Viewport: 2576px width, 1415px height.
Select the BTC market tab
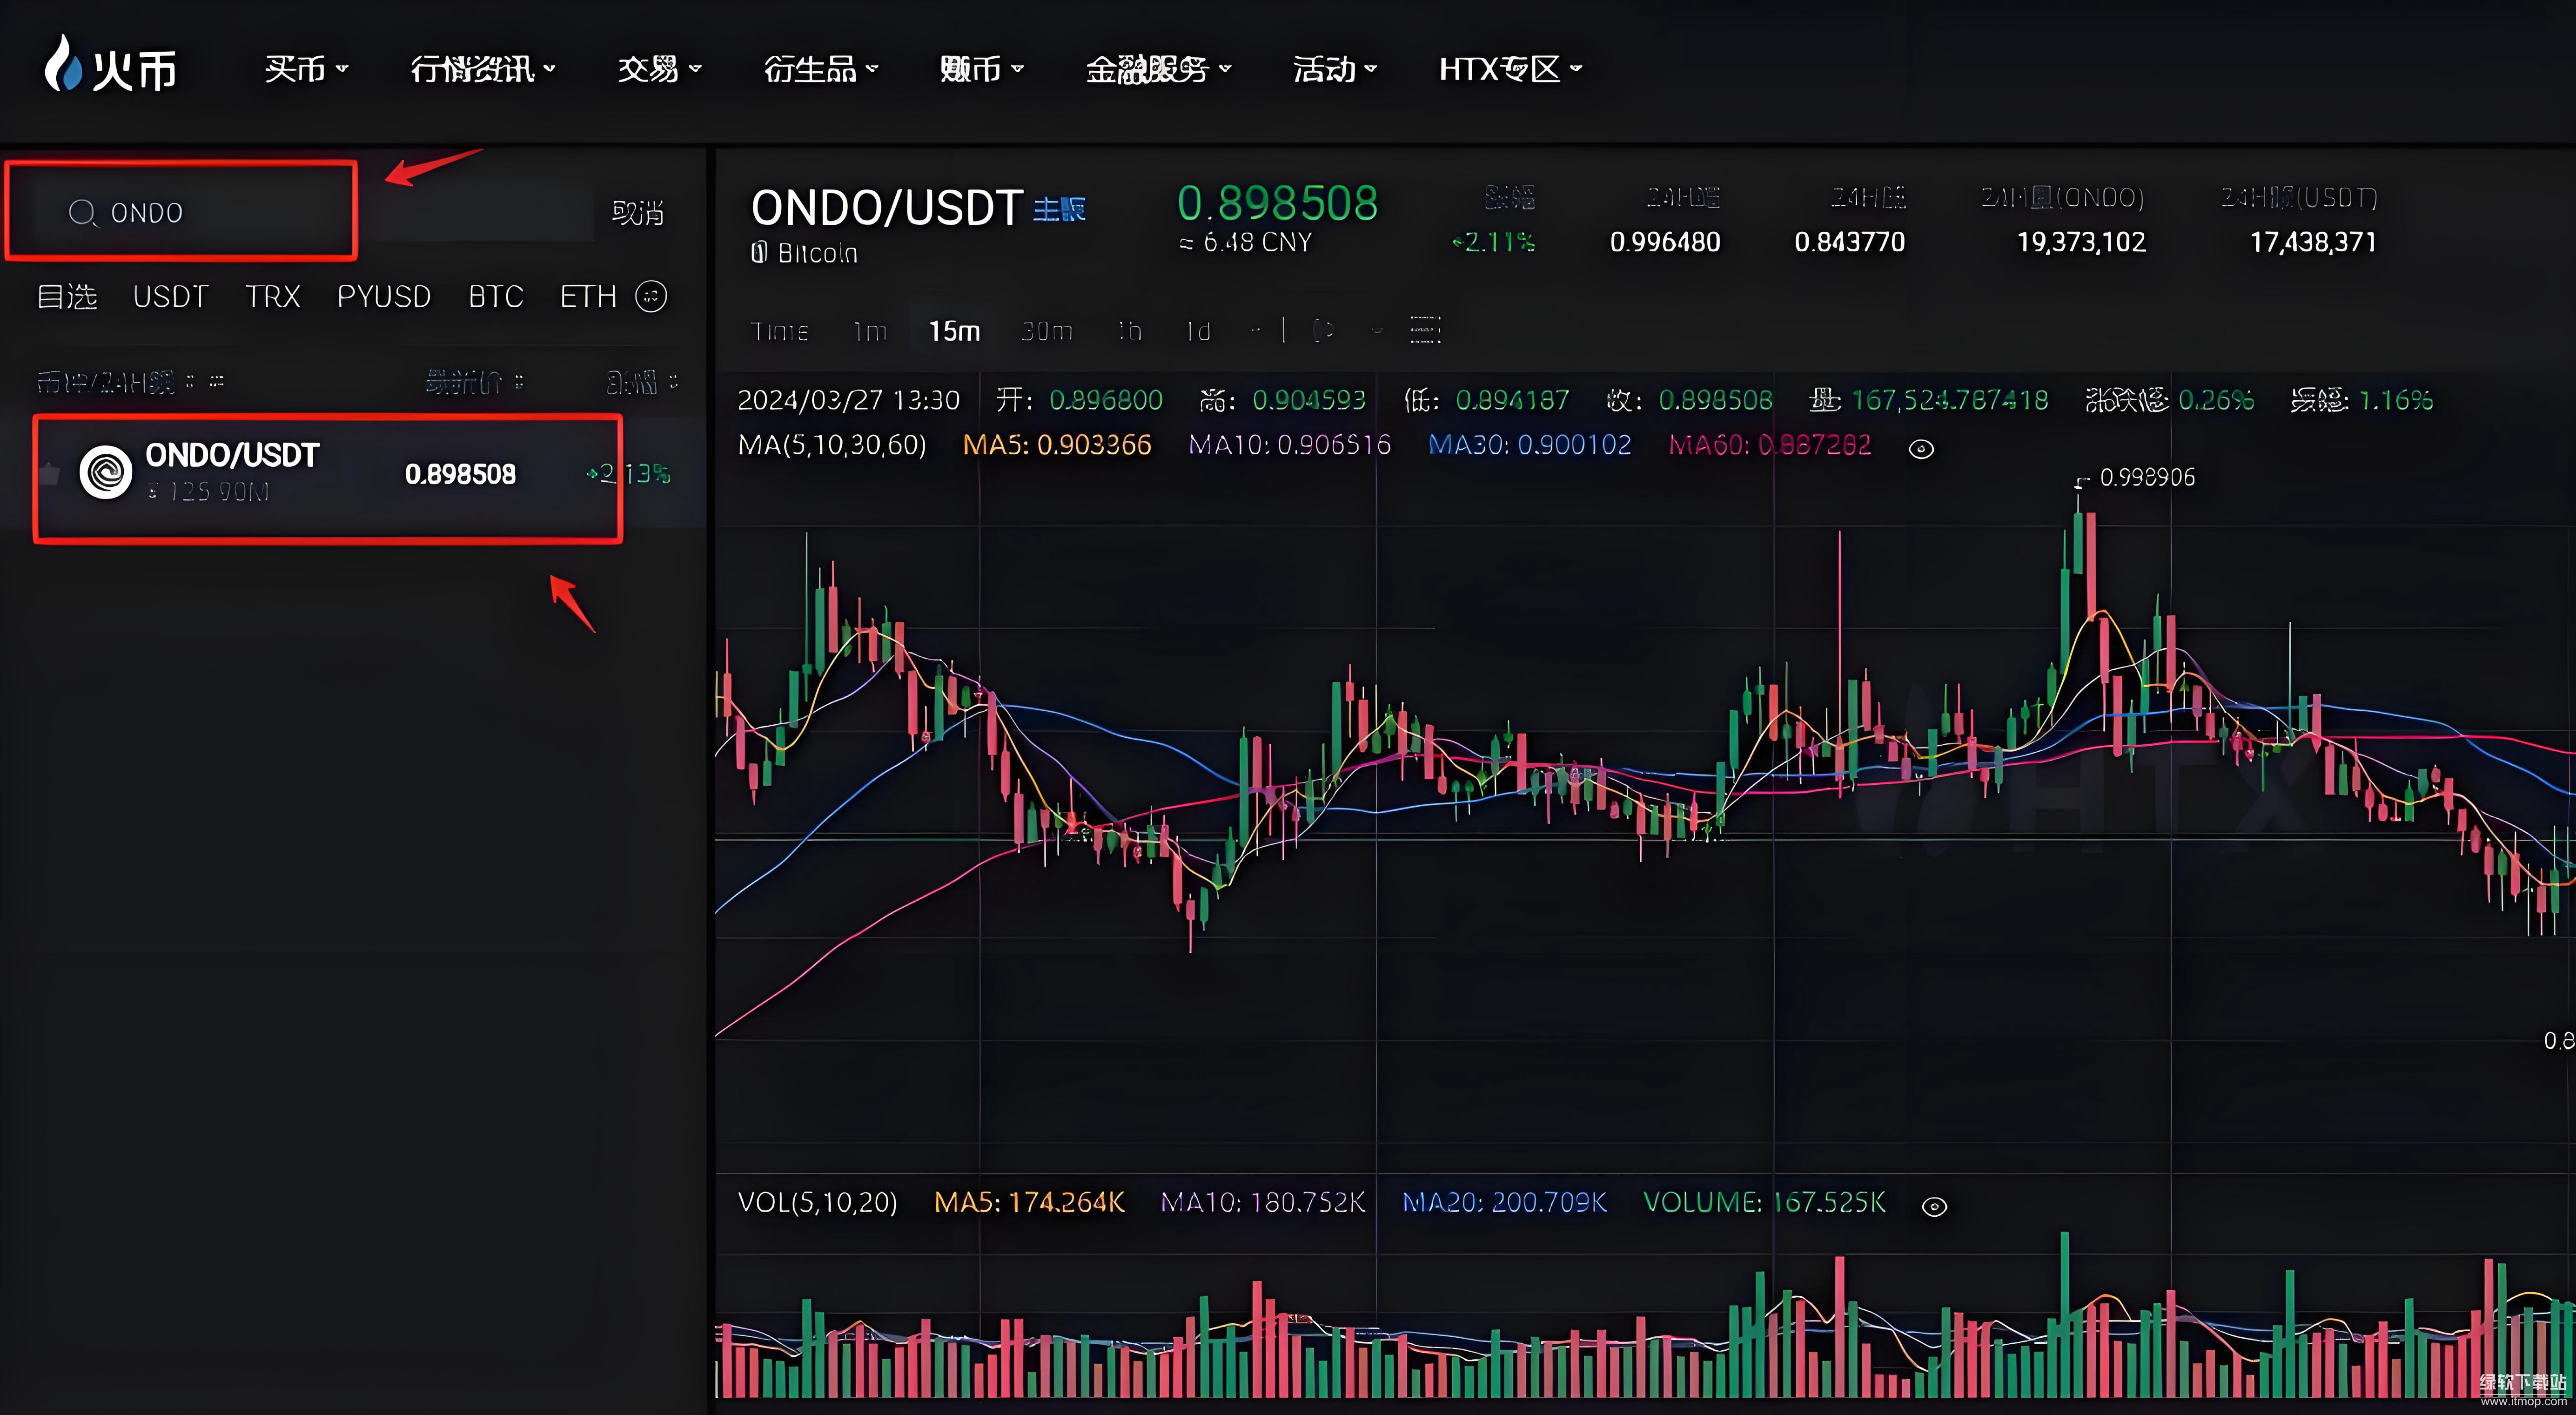(496, 297)
